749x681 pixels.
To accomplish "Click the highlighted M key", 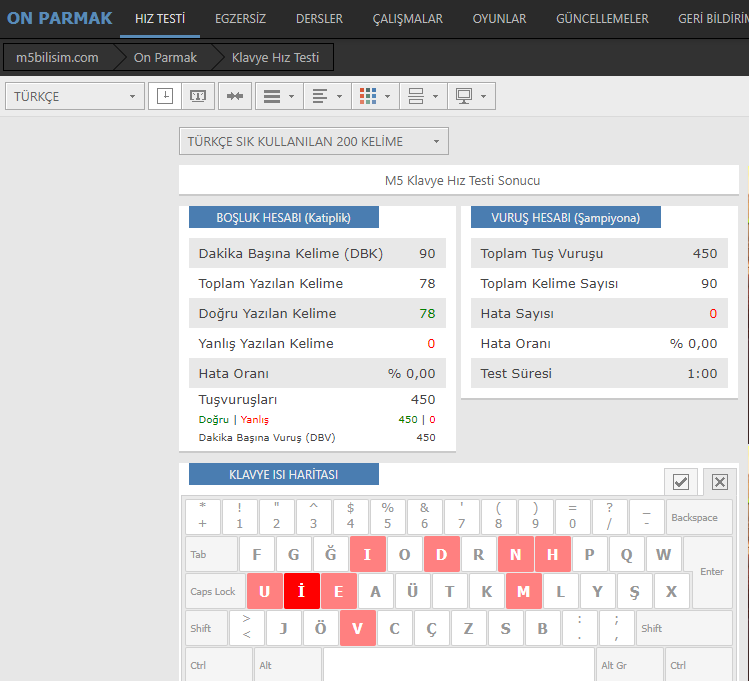I will click(524, 591).
